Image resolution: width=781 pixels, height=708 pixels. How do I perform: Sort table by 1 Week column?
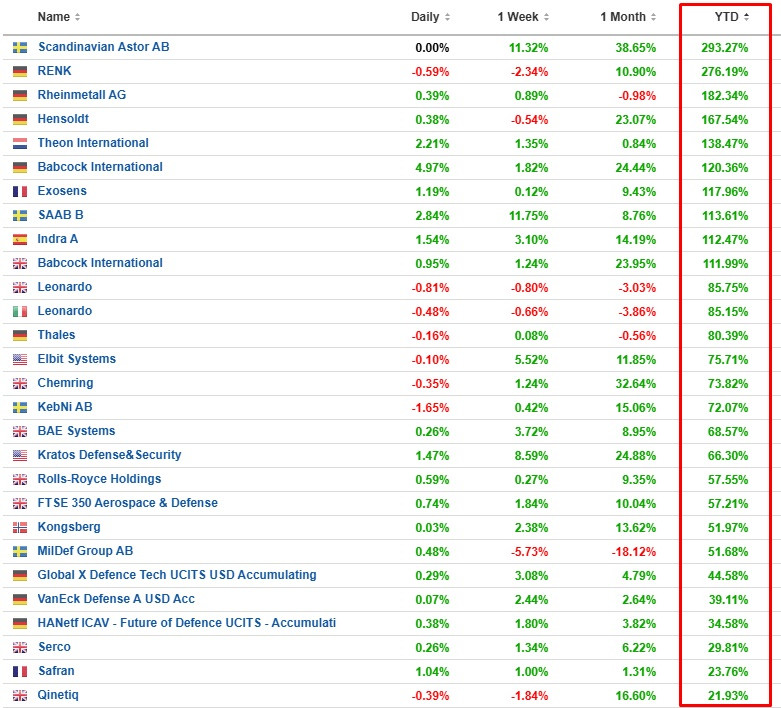pos(523,17)
